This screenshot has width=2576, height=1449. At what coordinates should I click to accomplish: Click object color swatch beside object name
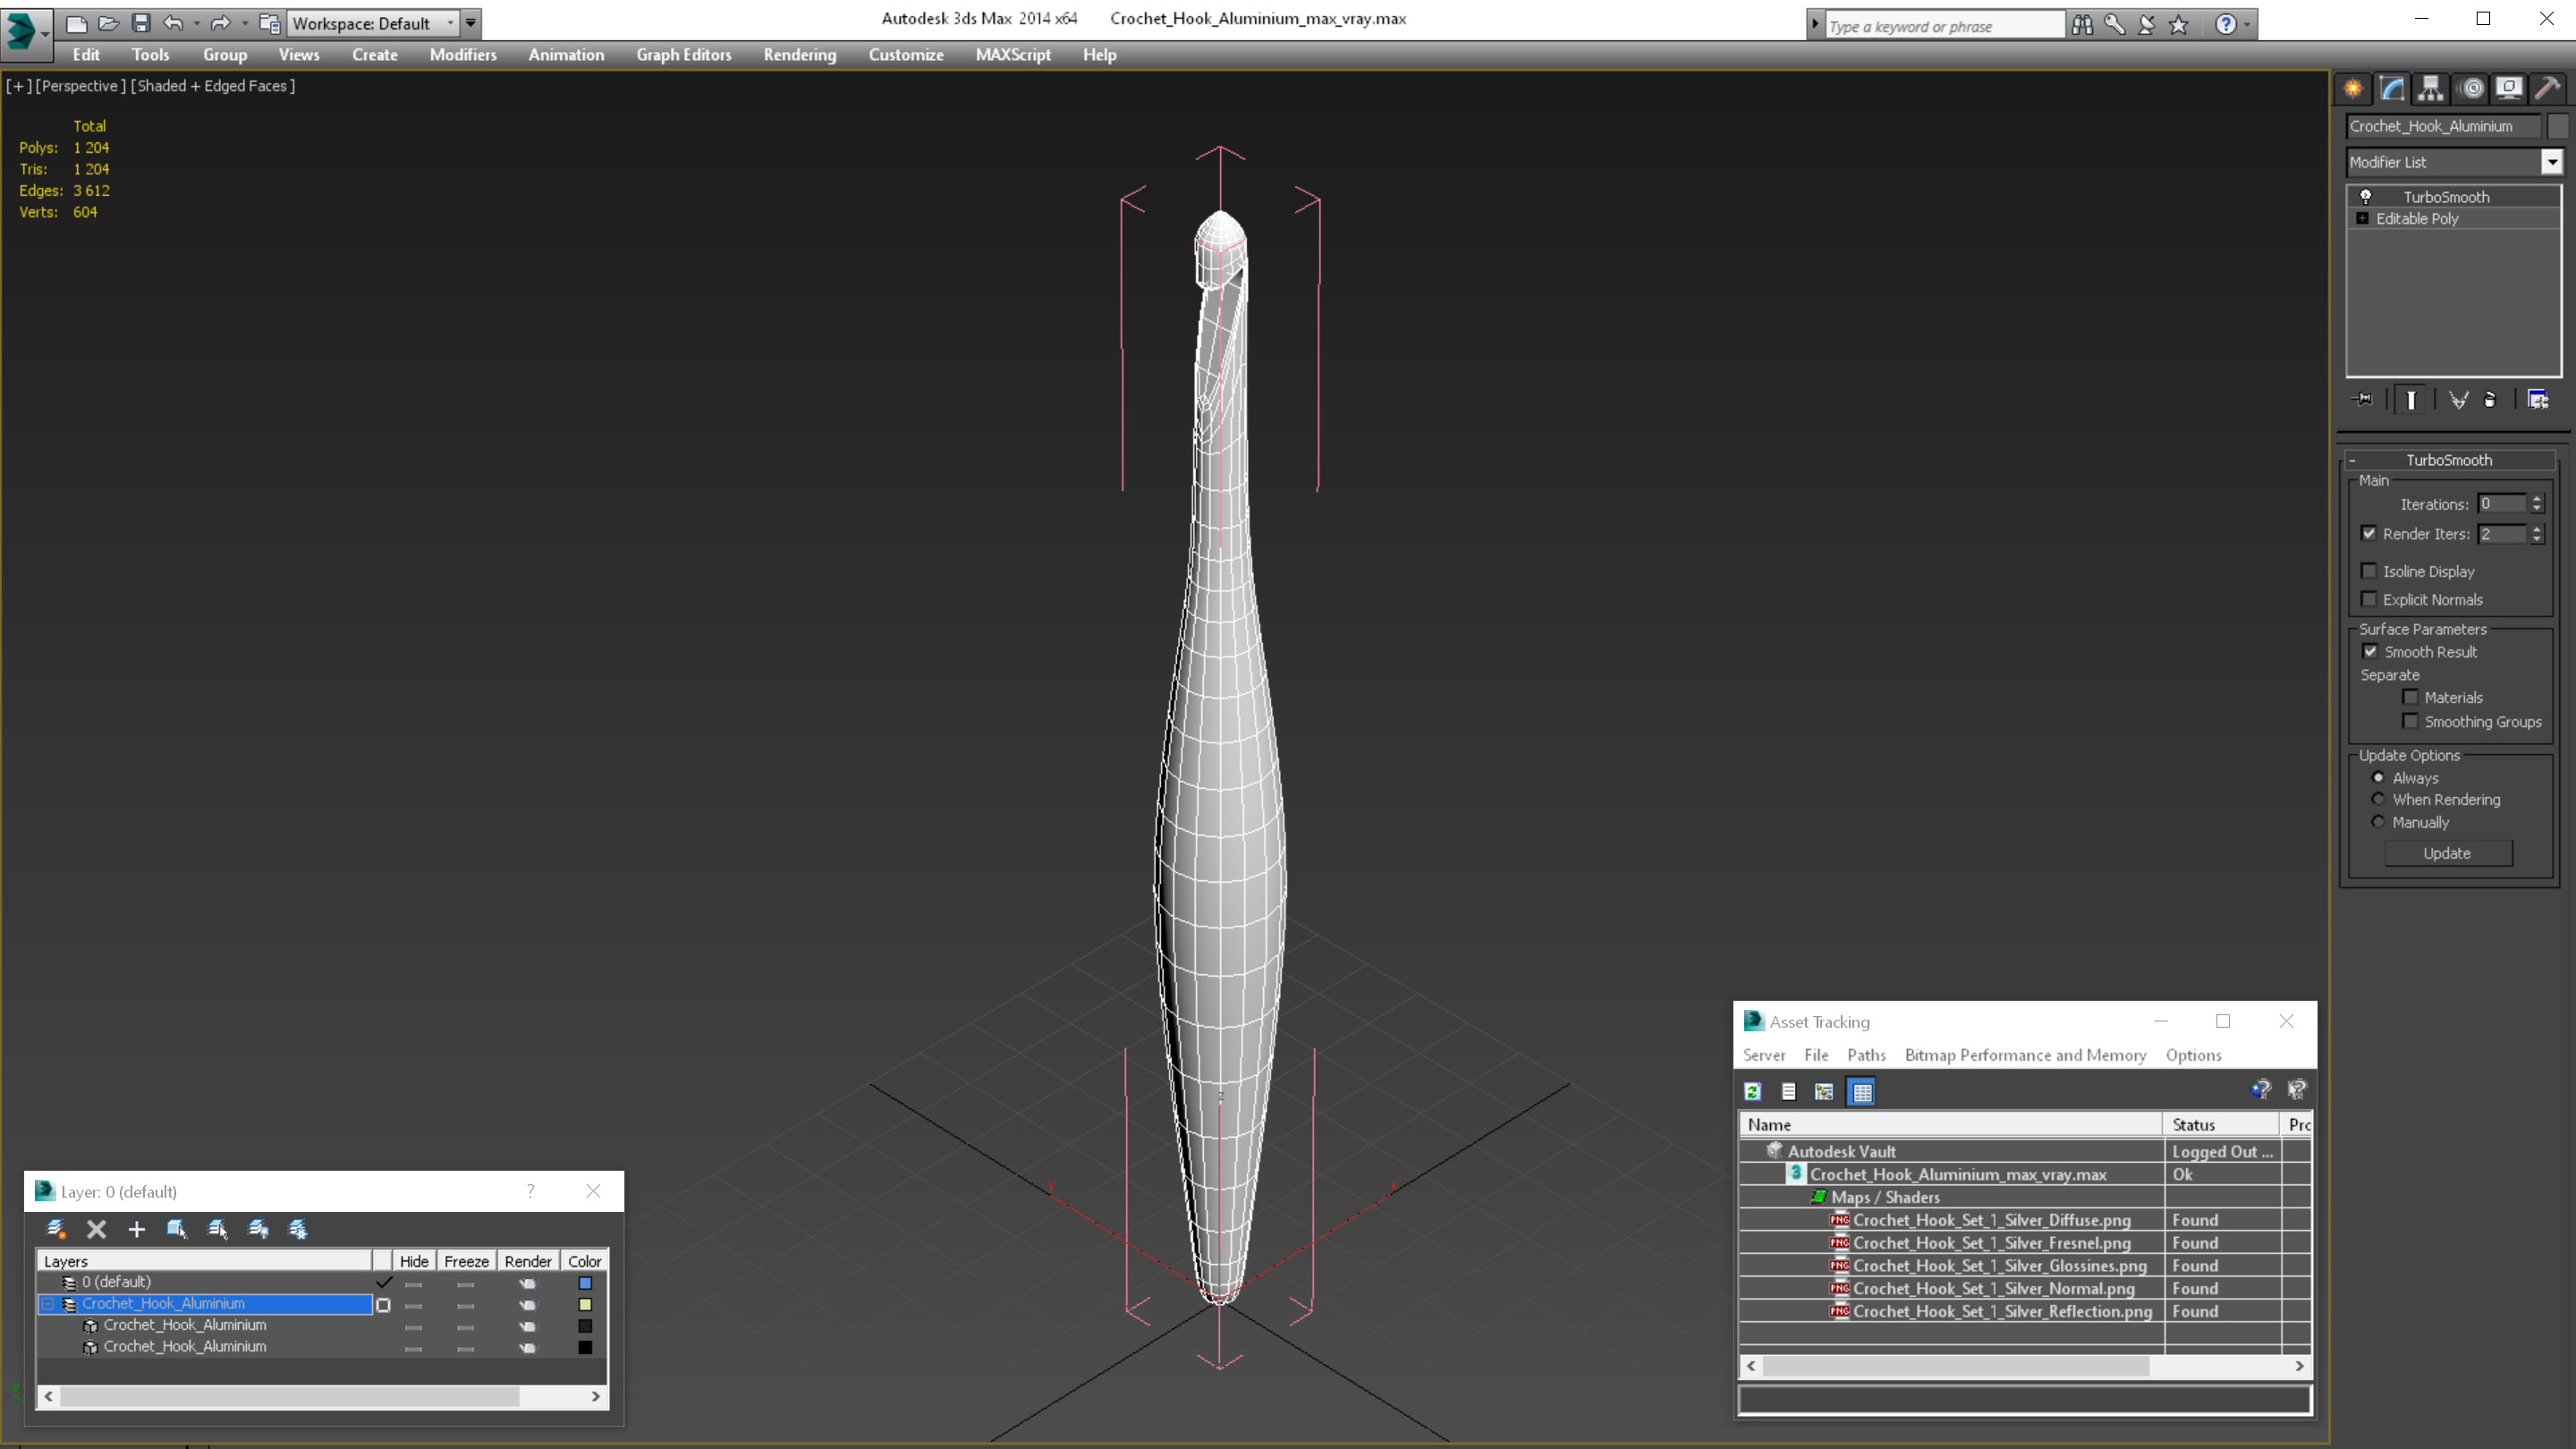2557,126
